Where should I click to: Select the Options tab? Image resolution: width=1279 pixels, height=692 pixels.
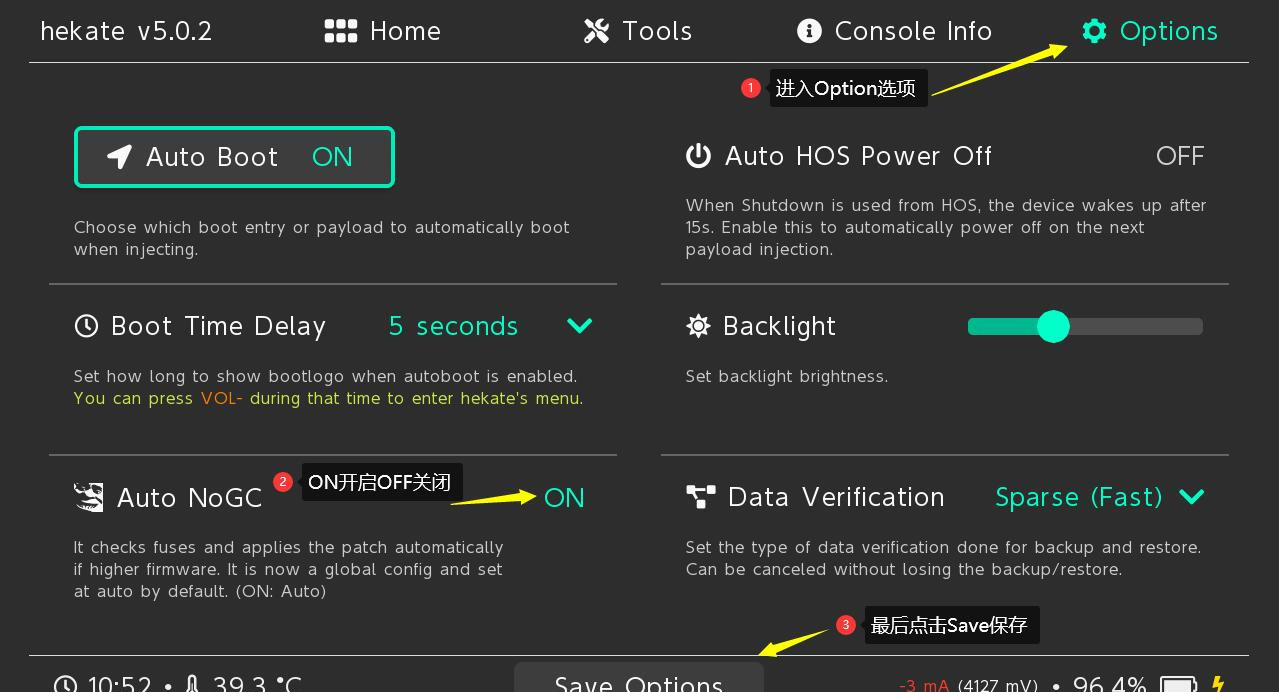tap(1150, 31)
